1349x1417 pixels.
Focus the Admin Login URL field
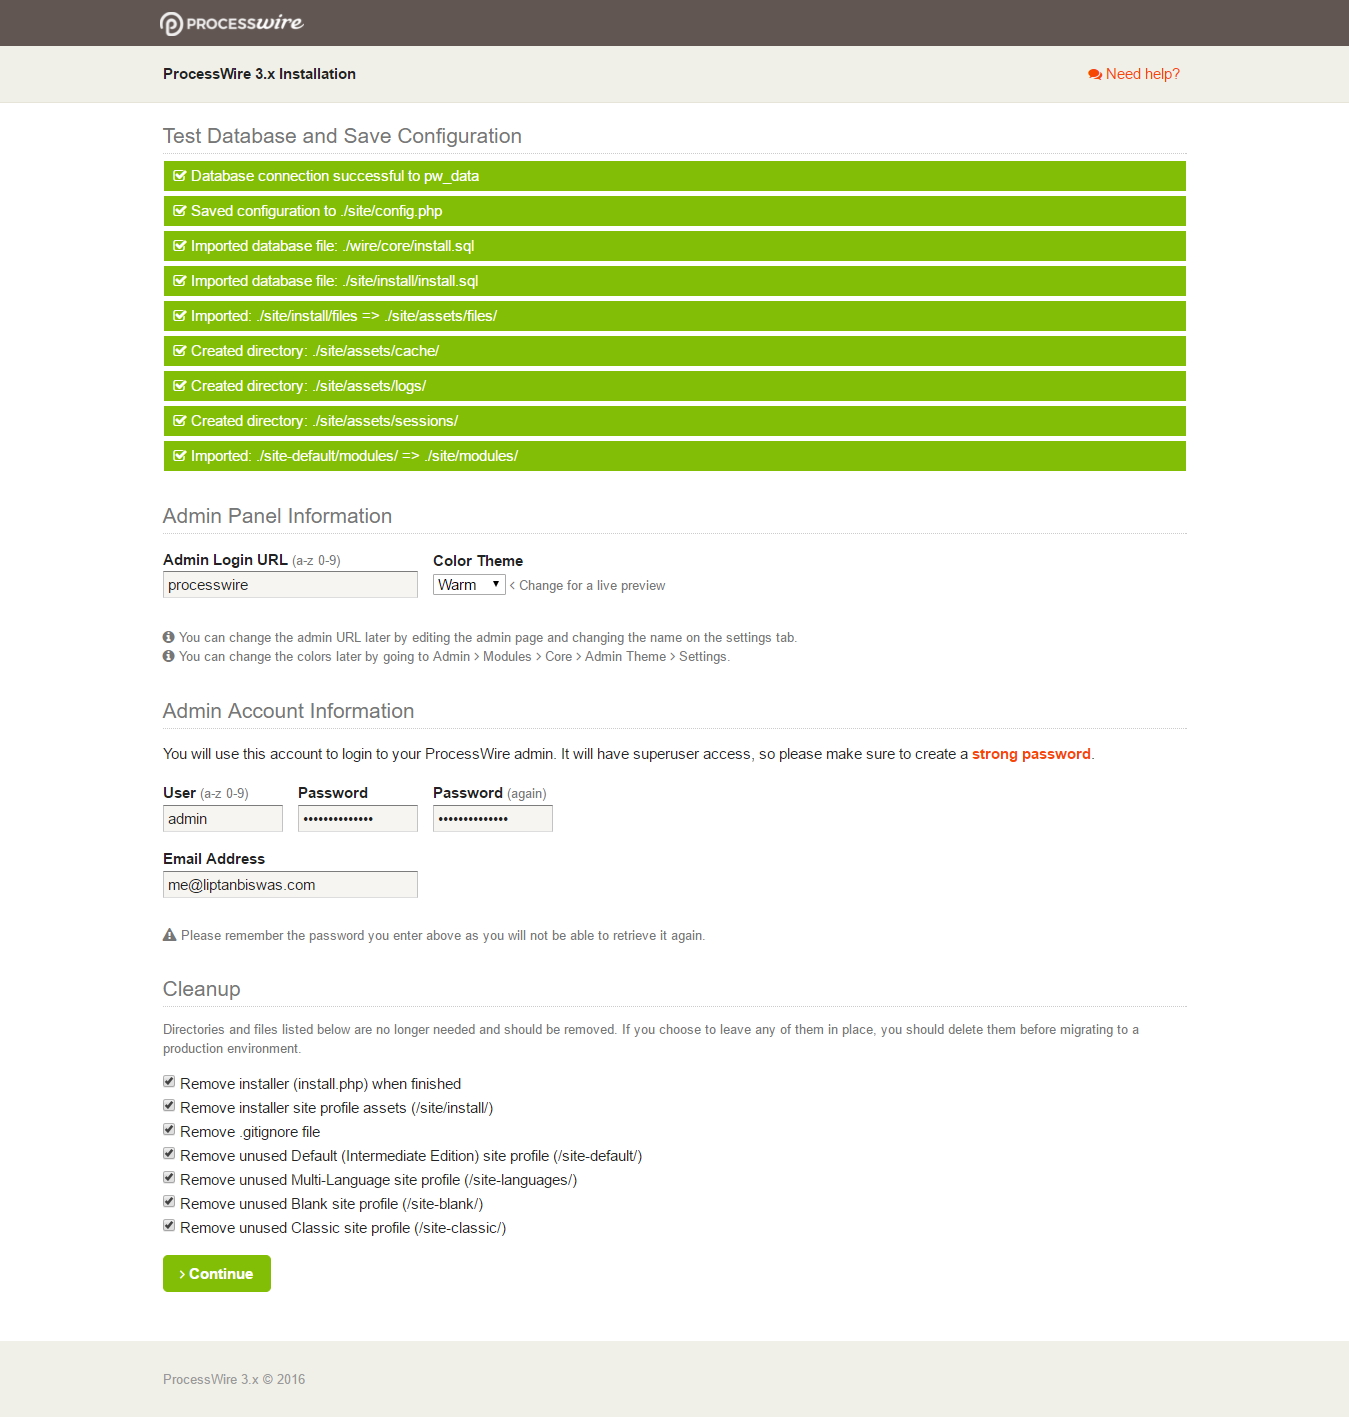tap(290, 585)
